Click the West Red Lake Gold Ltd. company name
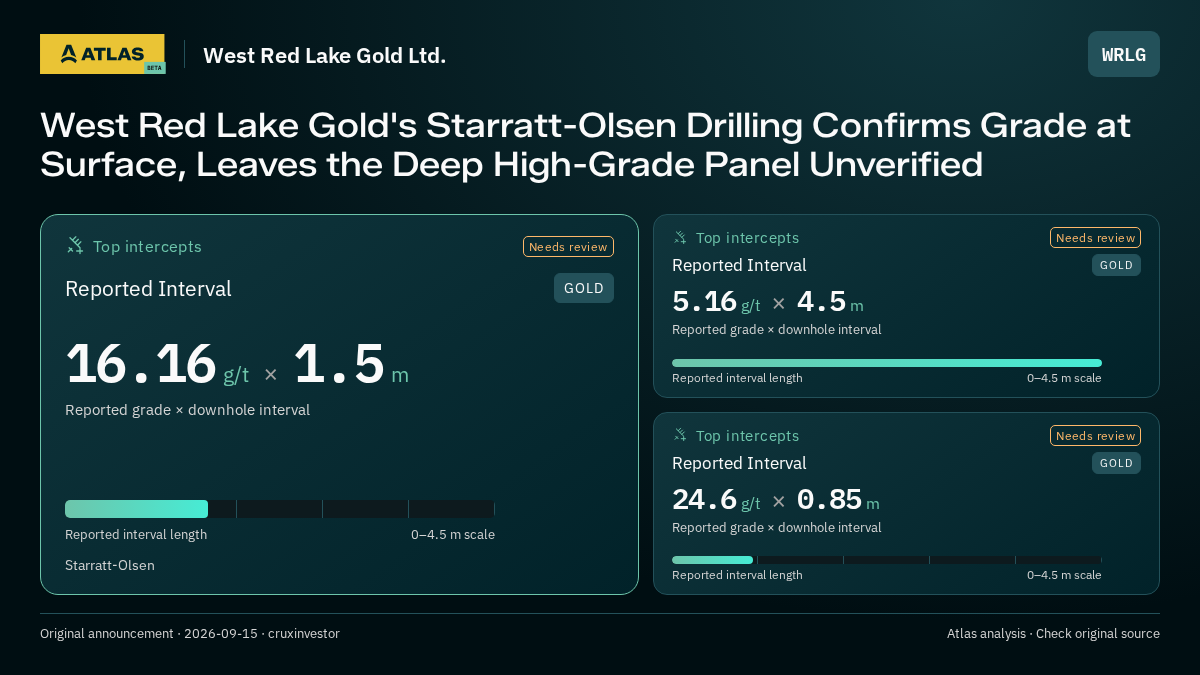The image size is (1200, 675). [x=324, y=55]
